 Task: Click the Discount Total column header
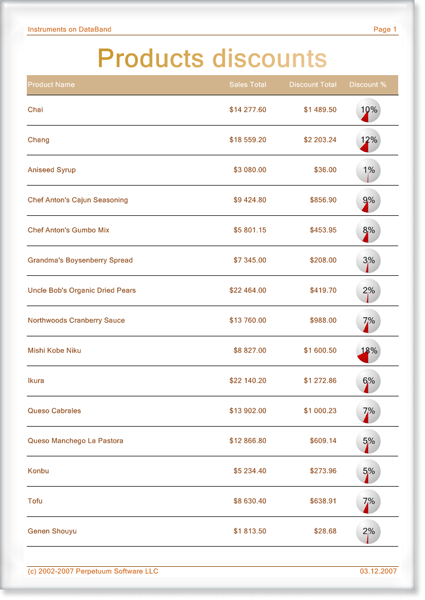tap(313, 85)
